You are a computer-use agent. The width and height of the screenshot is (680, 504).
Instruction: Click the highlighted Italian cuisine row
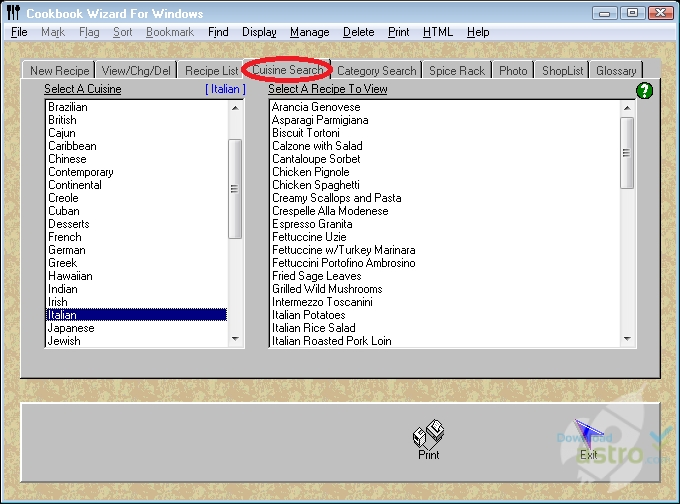point(137,315)
